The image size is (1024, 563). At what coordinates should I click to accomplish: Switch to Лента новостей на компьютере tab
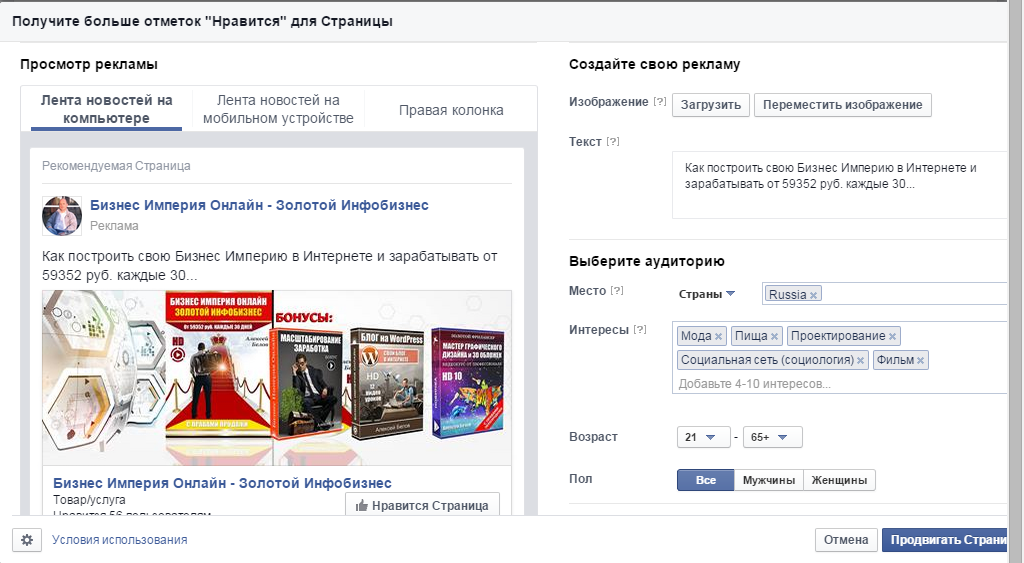point(106,109)
